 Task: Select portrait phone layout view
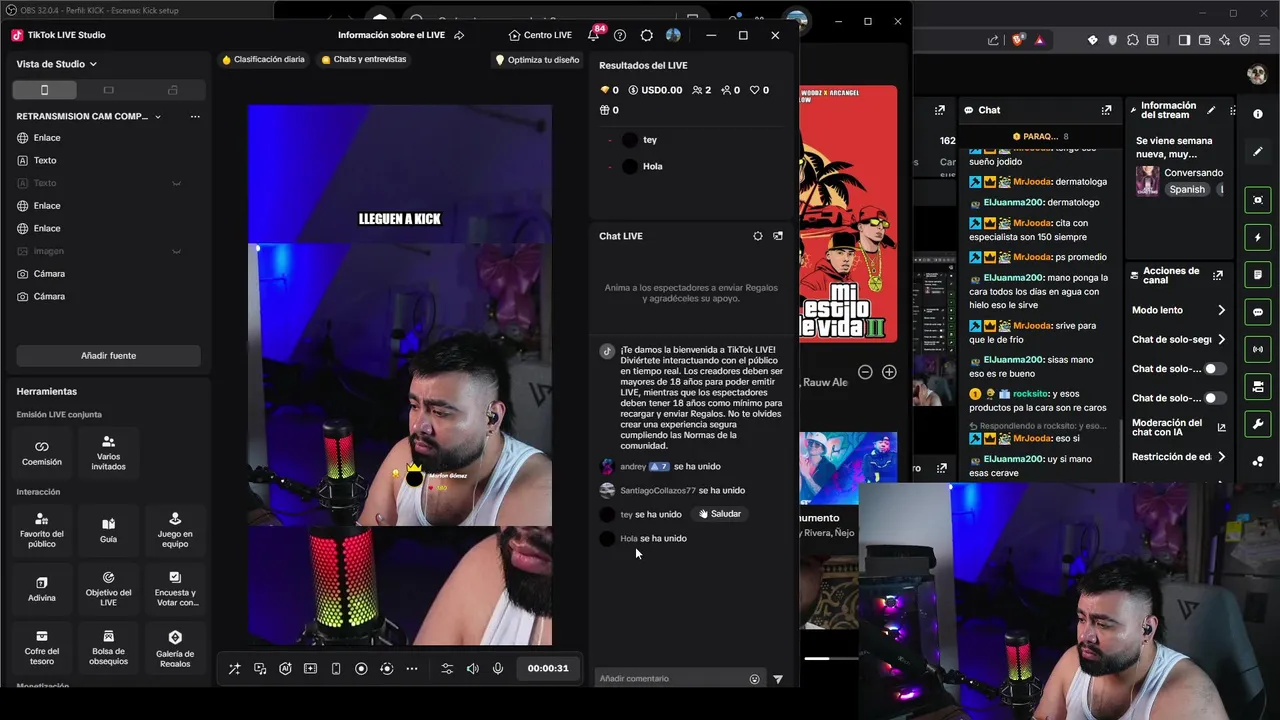pos(44,90)
